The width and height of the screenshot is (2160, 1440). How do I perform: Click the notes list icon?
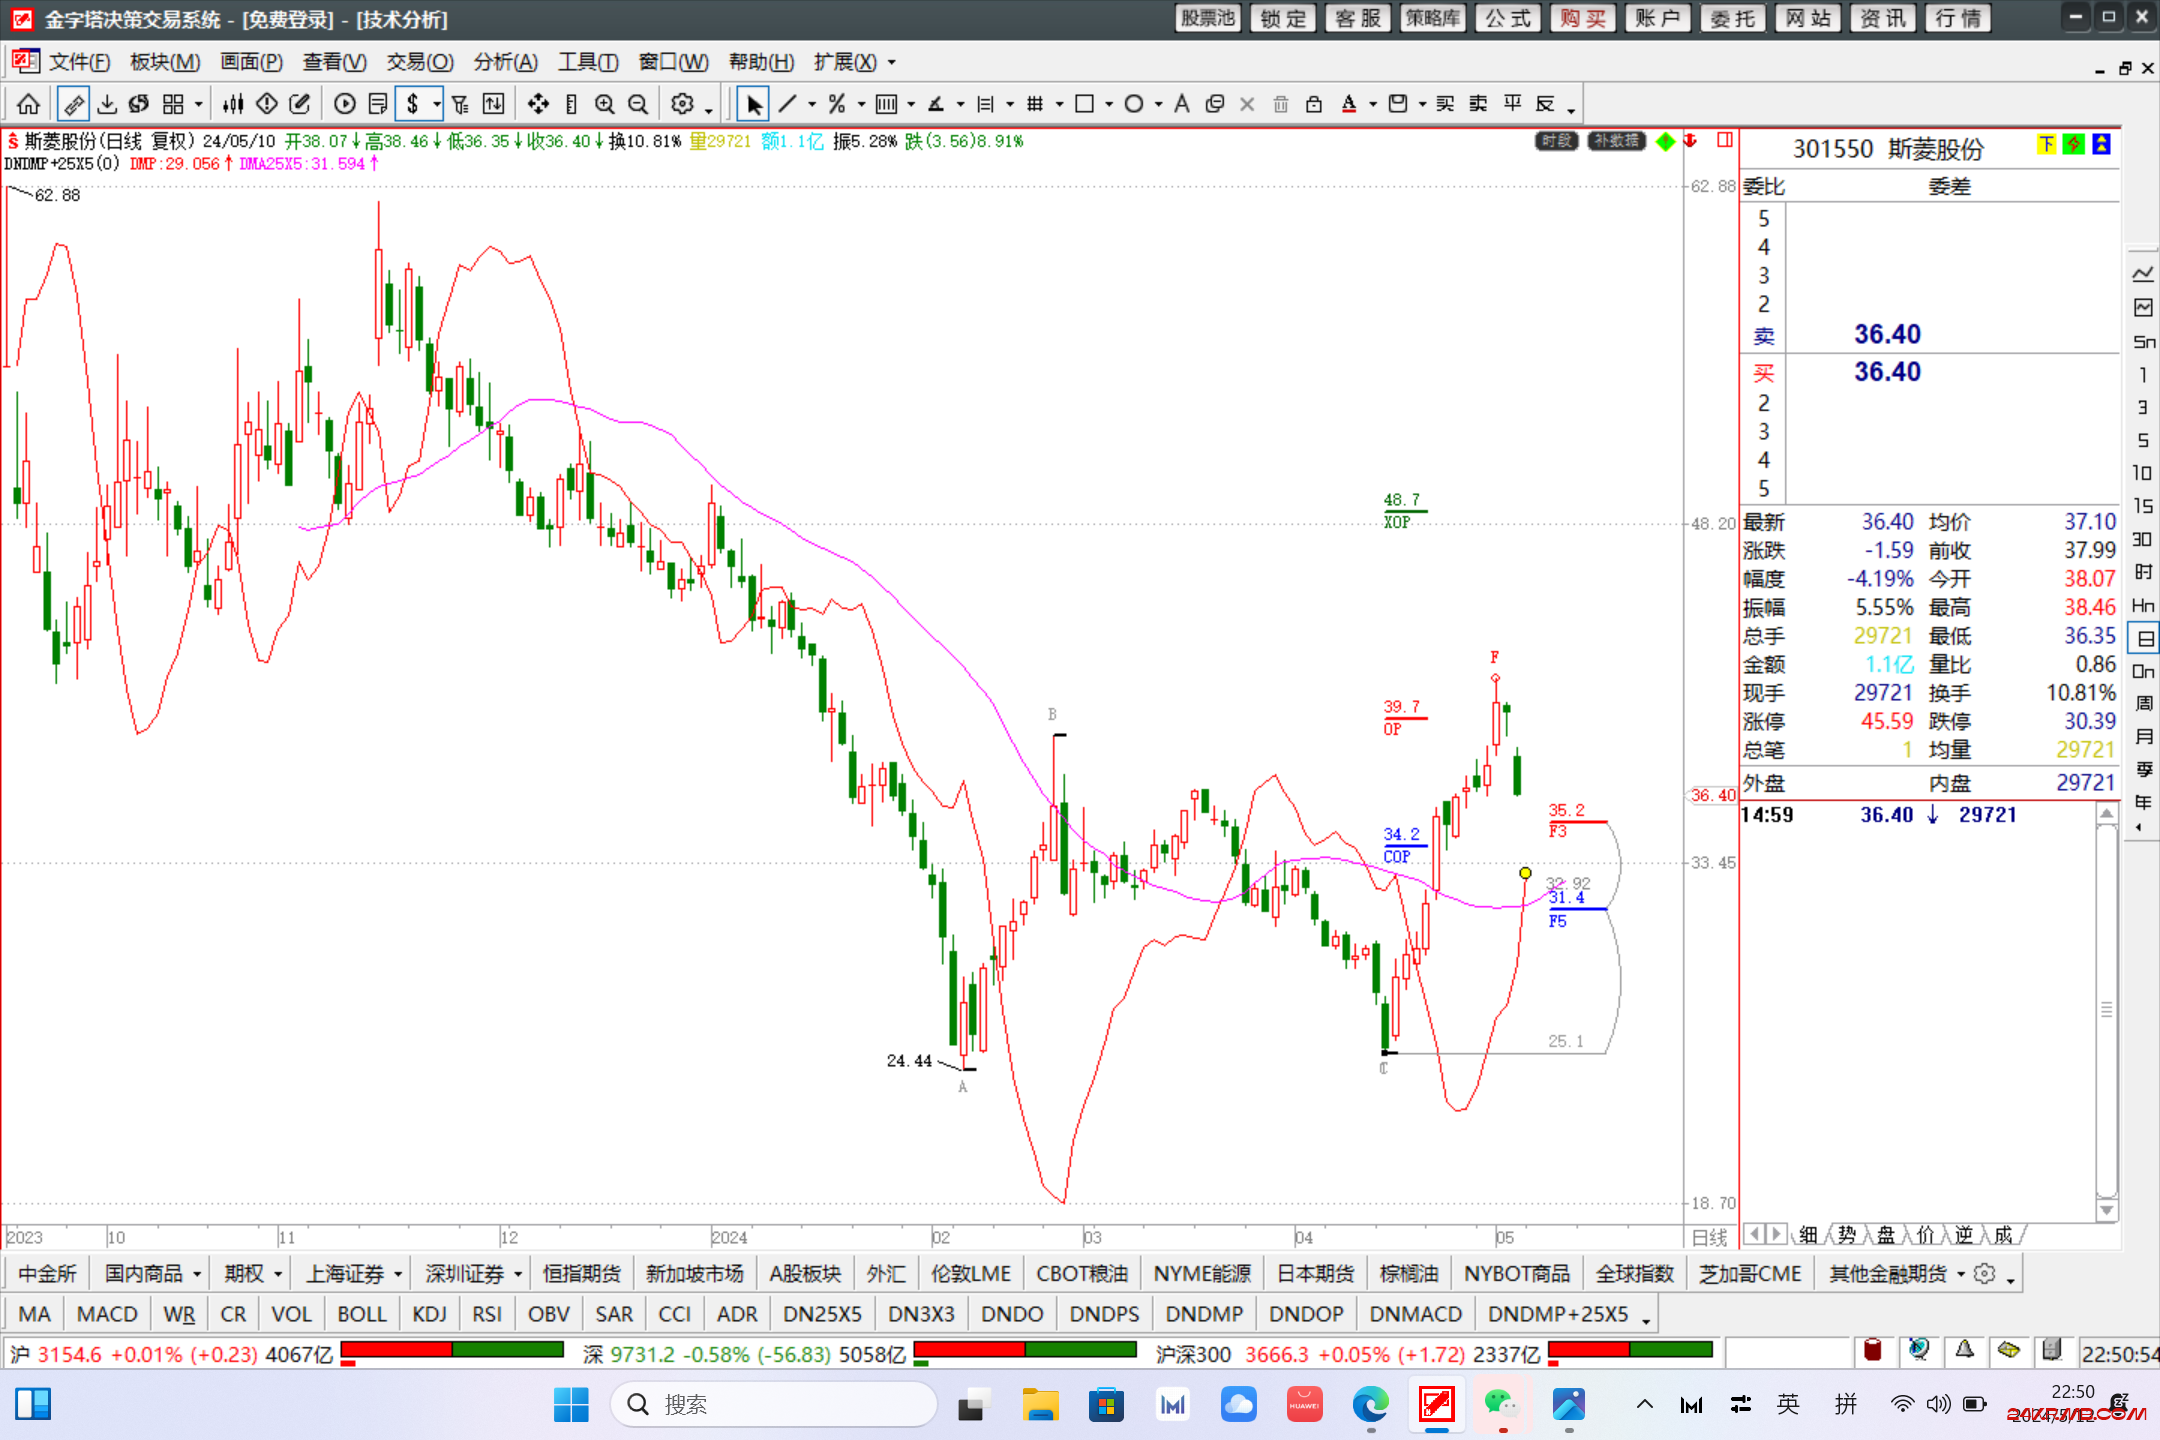[378, 104]
